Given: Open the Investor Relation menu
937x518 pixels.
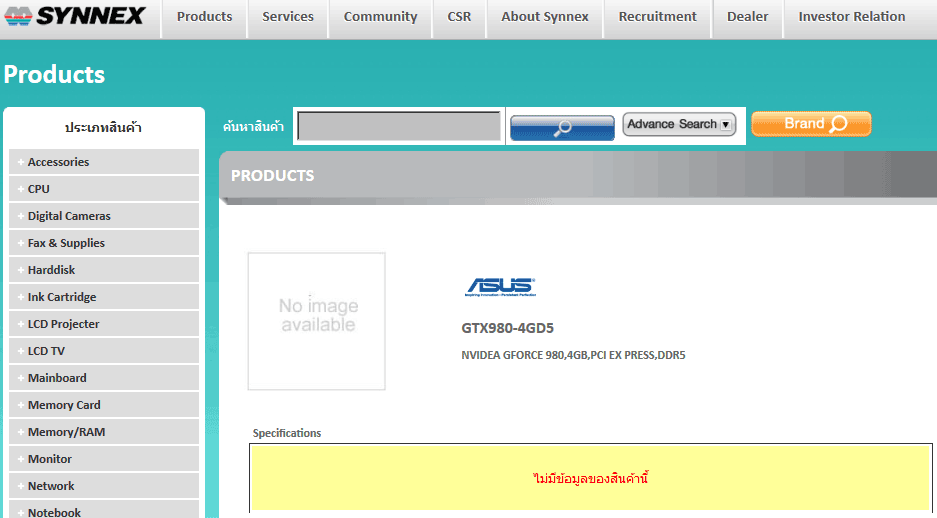Looking at the screenshot, I should tap(852, 17).
